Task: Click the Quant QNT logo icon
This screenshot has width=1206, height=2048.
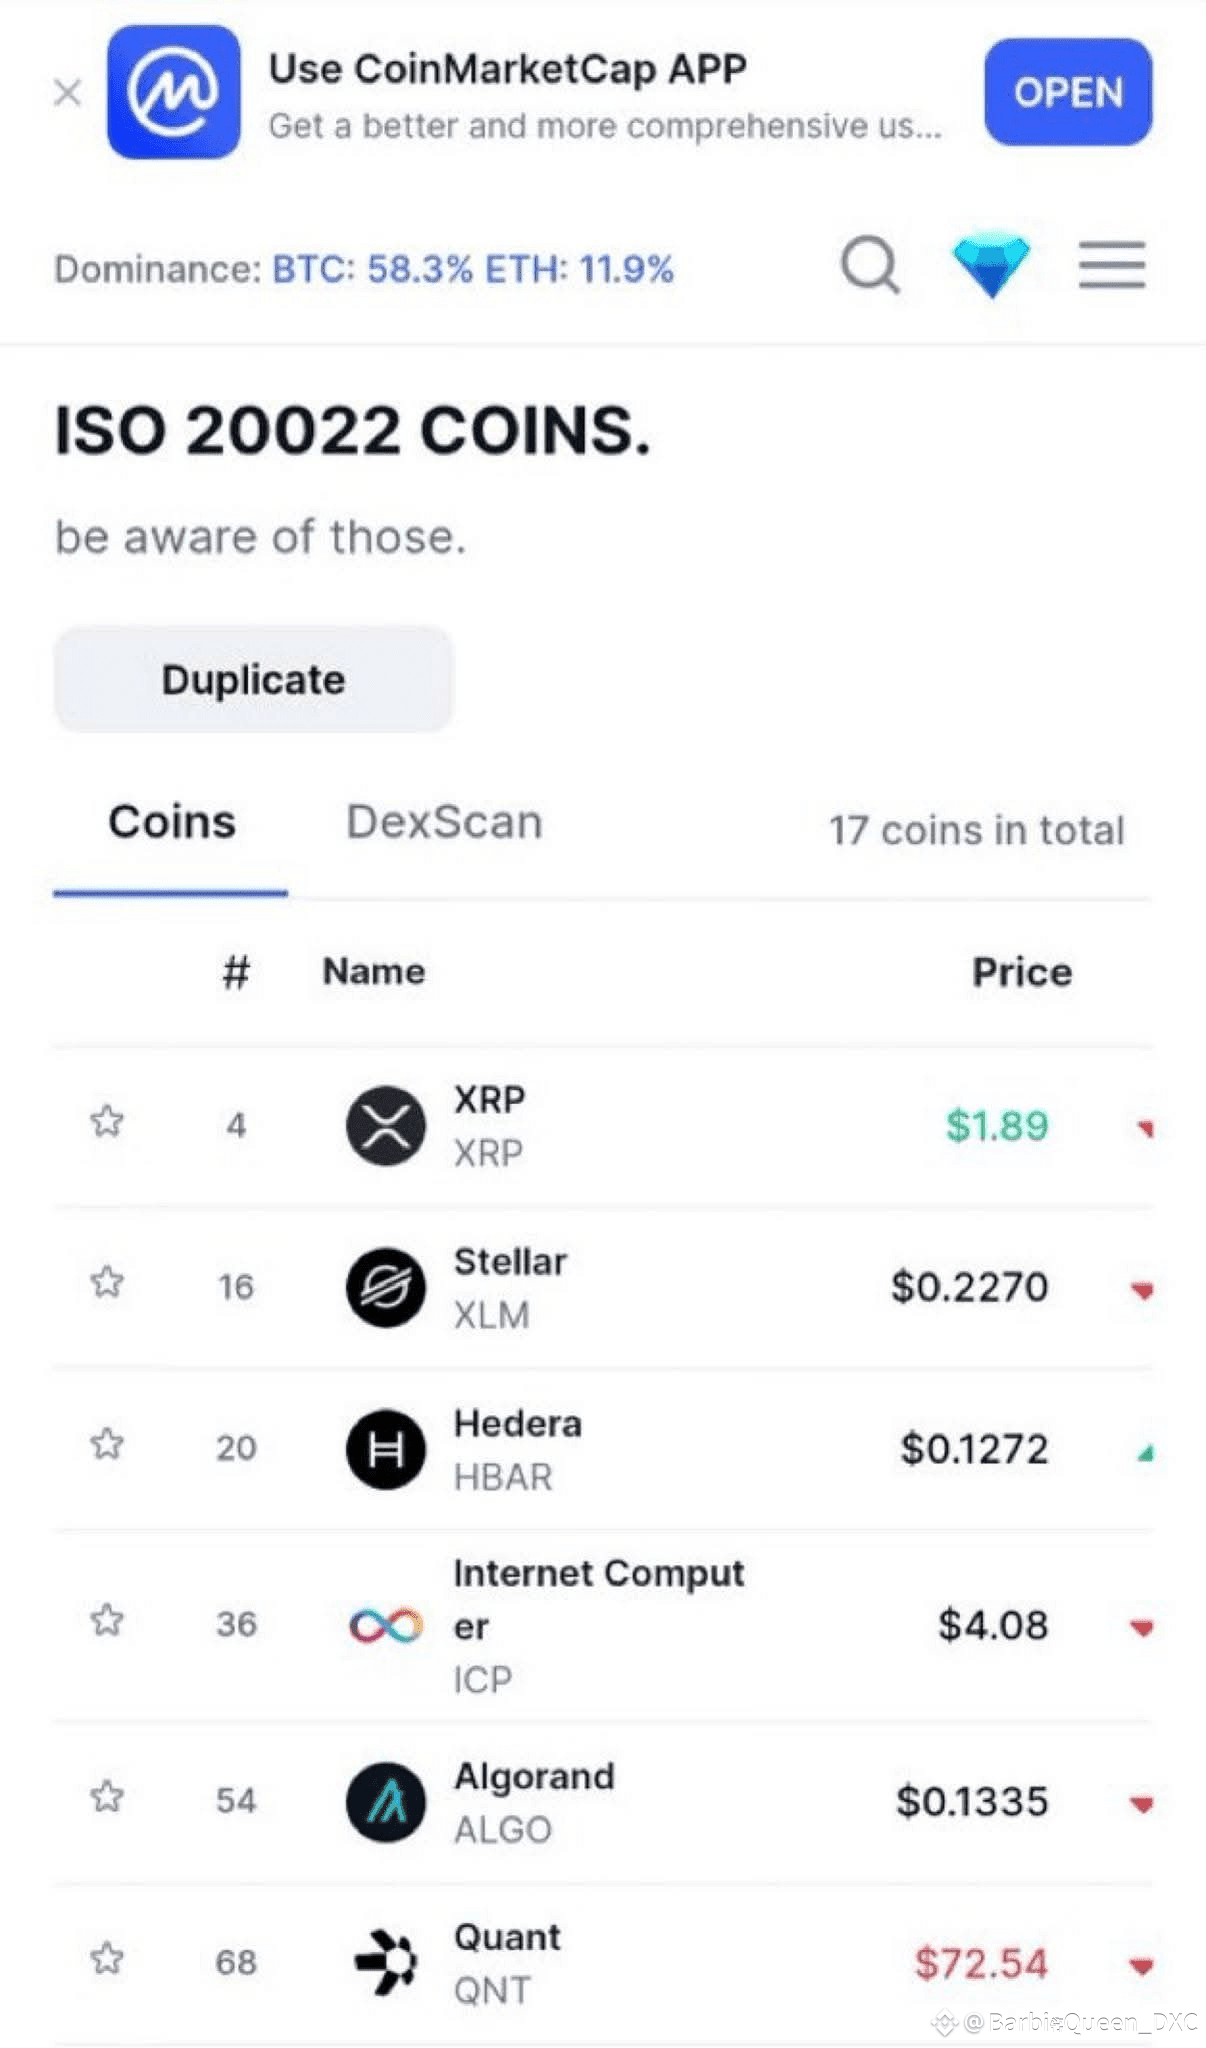Action: [386, 1962]
